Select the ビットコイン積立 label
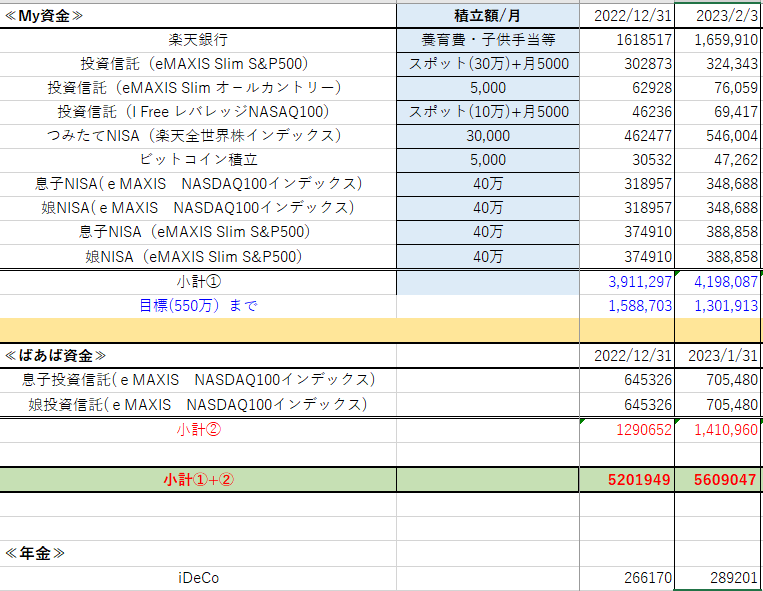763x591 pixels. pos(198,160)
